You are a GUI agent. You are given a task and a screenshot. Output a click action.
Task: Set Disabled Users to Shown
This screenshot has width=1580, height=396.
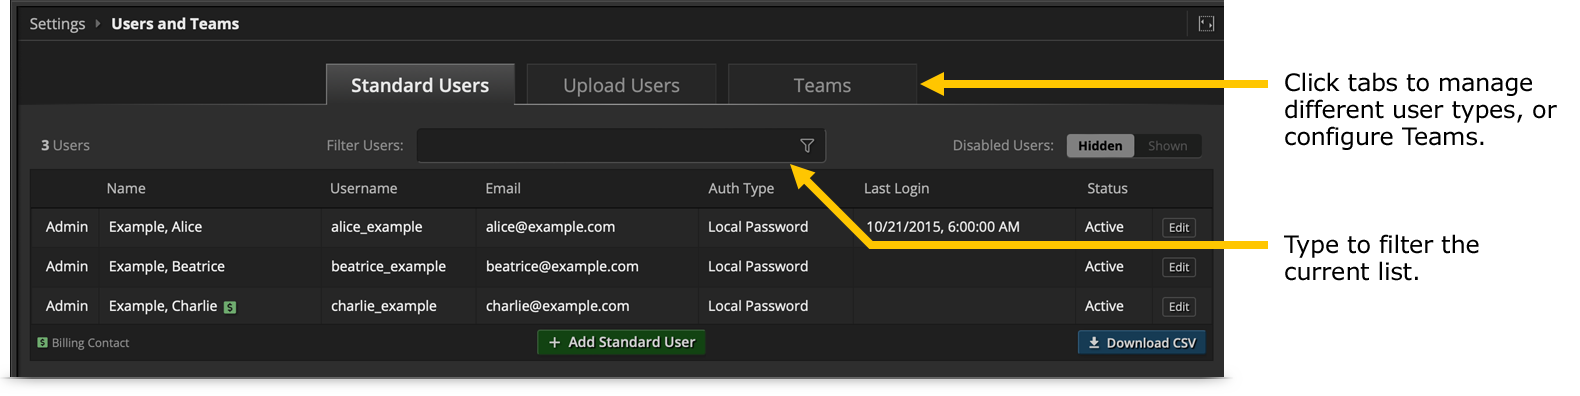tap(1168, 146)
